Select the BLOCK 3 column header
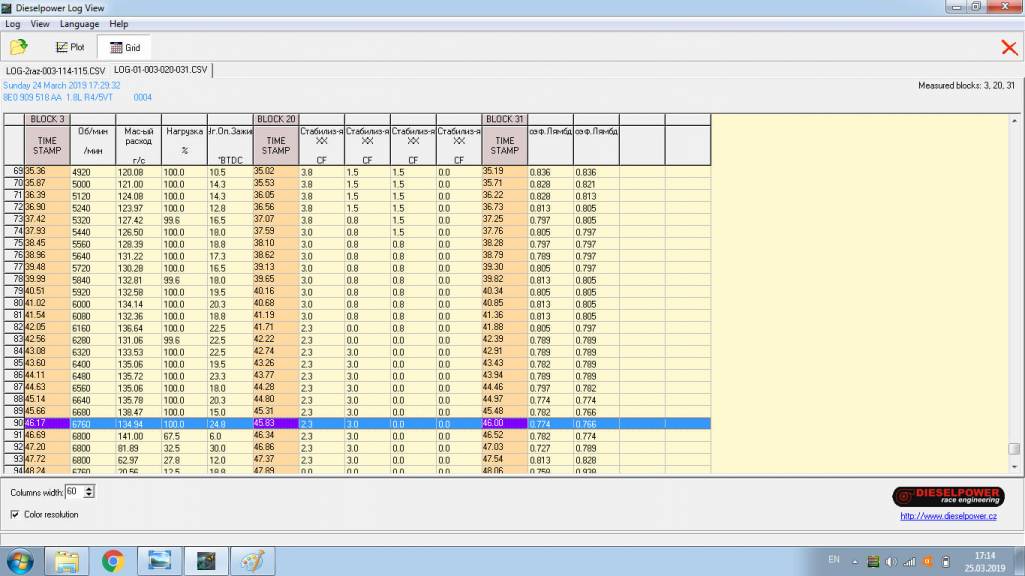 point(48,119)
